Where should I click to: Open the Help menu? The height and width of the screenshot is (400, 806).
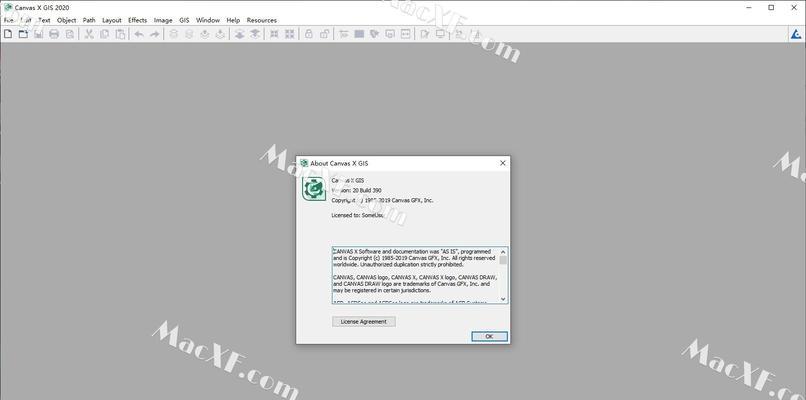click(x=233, y=20)
